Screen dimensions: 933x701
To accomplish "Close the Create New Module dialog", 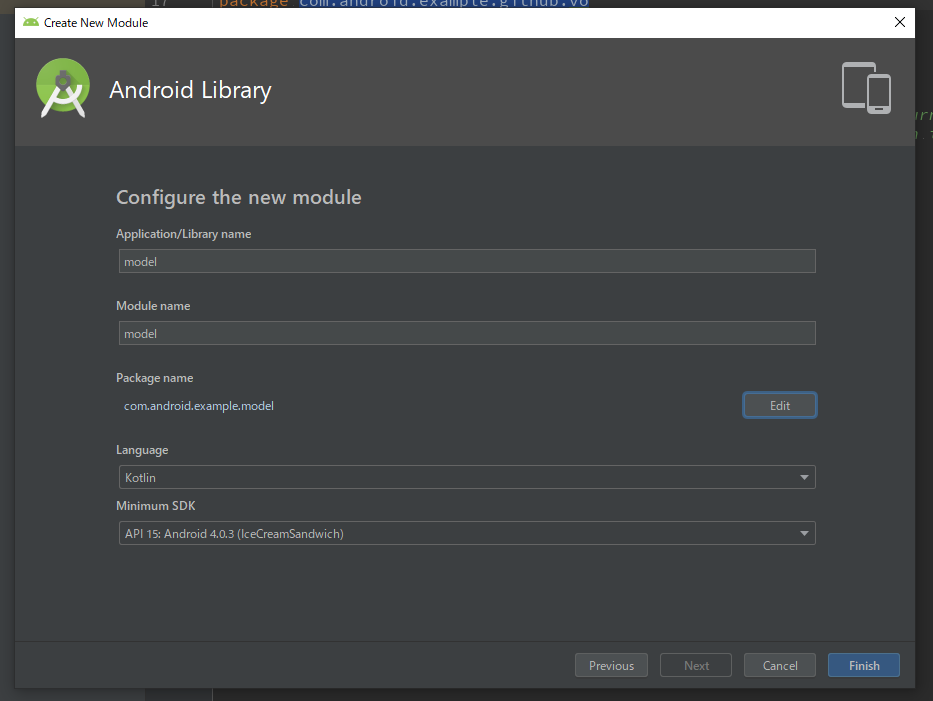I will pyautogui.click(x=899, y=22).
